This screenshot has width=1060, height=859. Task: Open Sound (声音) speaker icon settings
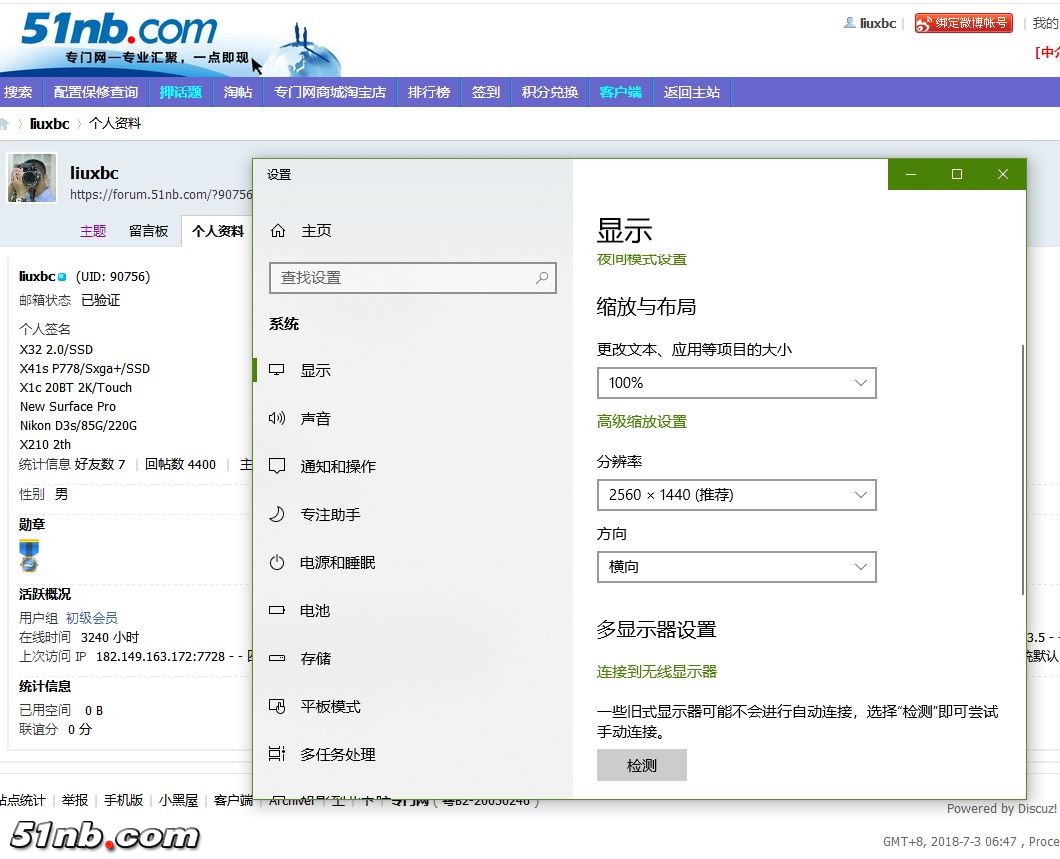coord(277,418)
